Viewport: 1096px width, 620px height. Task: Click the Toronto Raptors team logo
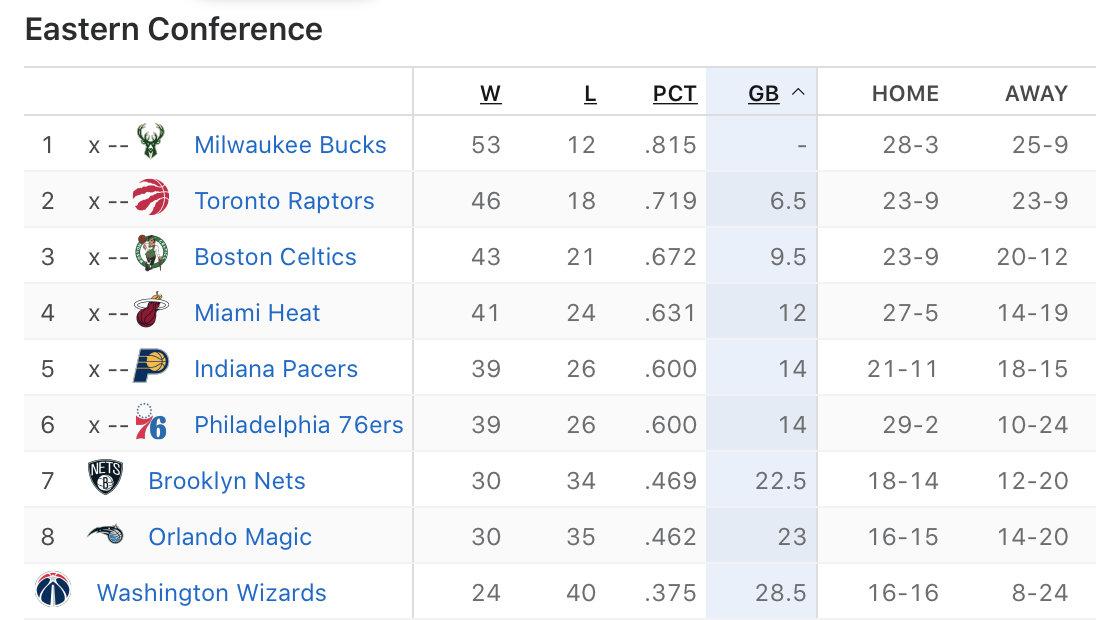point(151,197)
